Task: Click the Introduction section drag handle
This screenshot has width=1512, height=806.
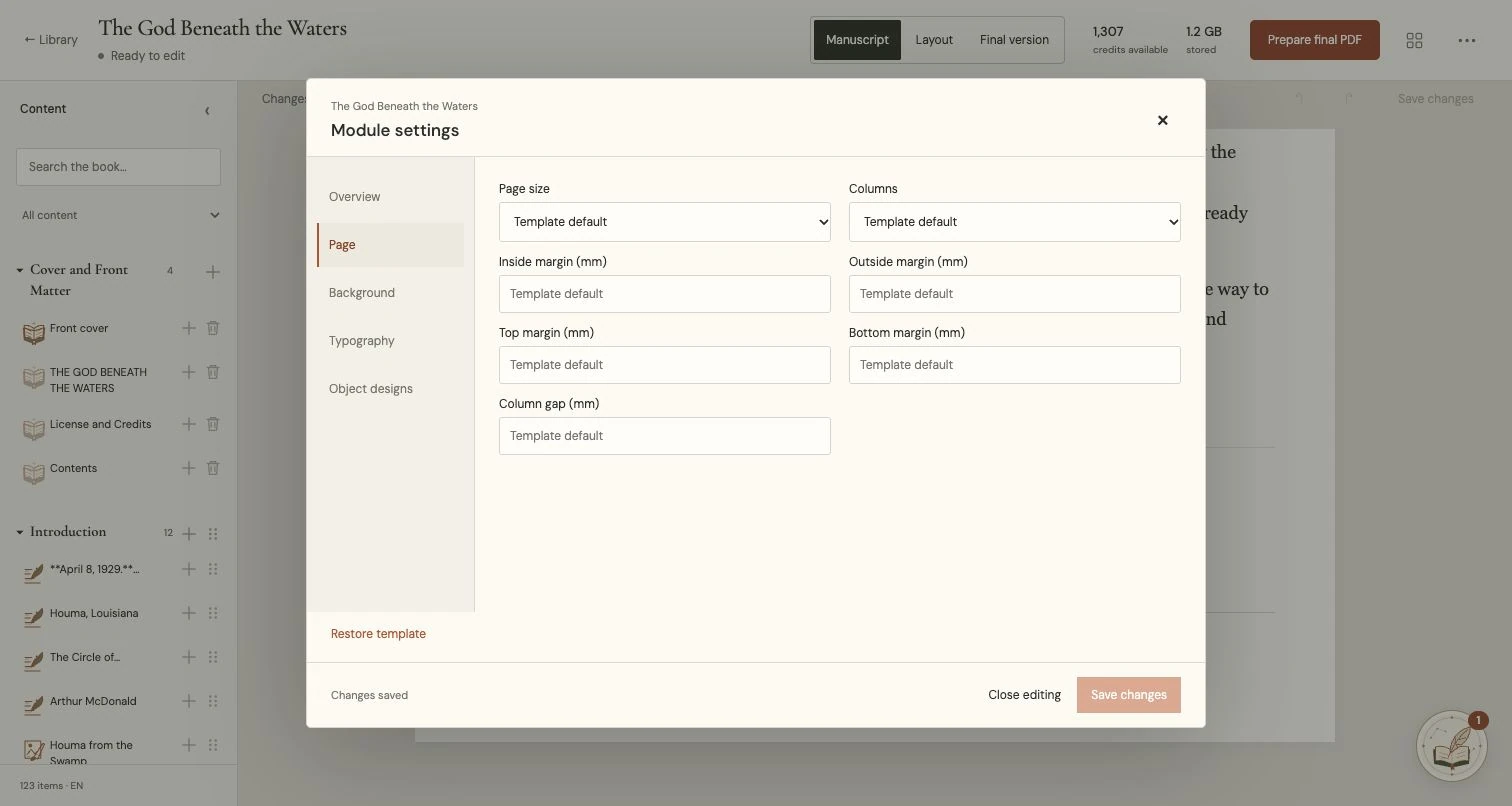Action: (x=213, y=533)
